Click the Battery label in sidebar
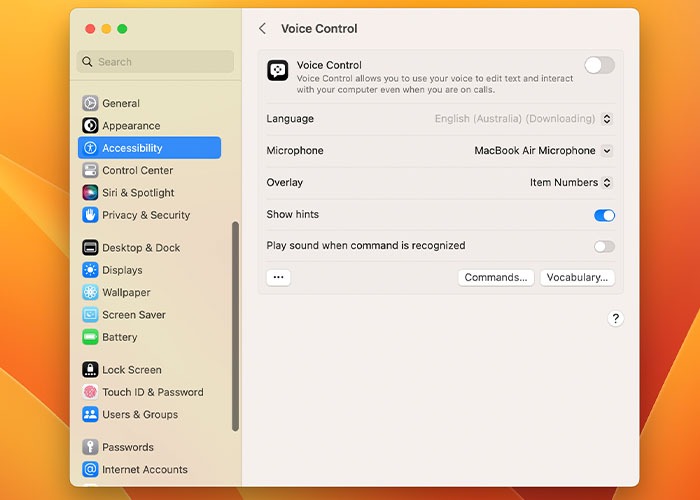 coord(120,337)
